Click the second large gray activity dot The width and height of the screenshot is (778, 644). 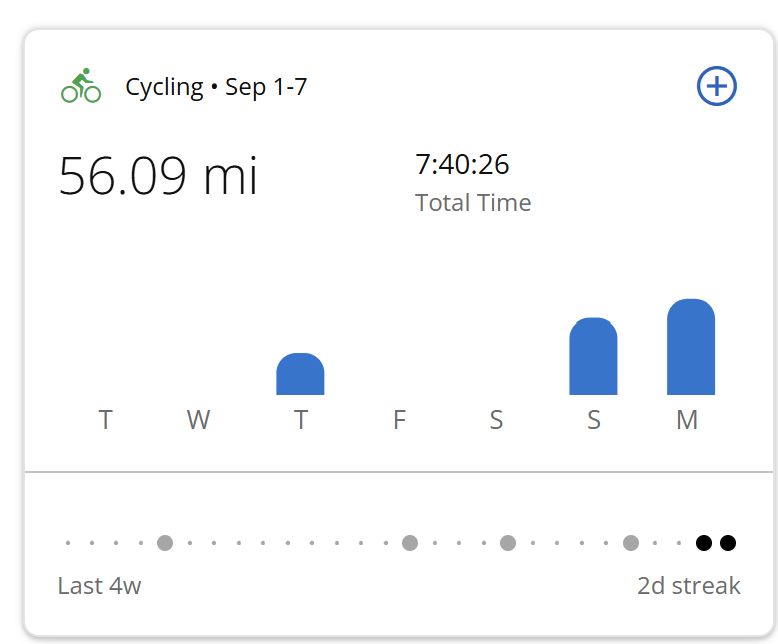pyautogui.click(x=410, y=543)
